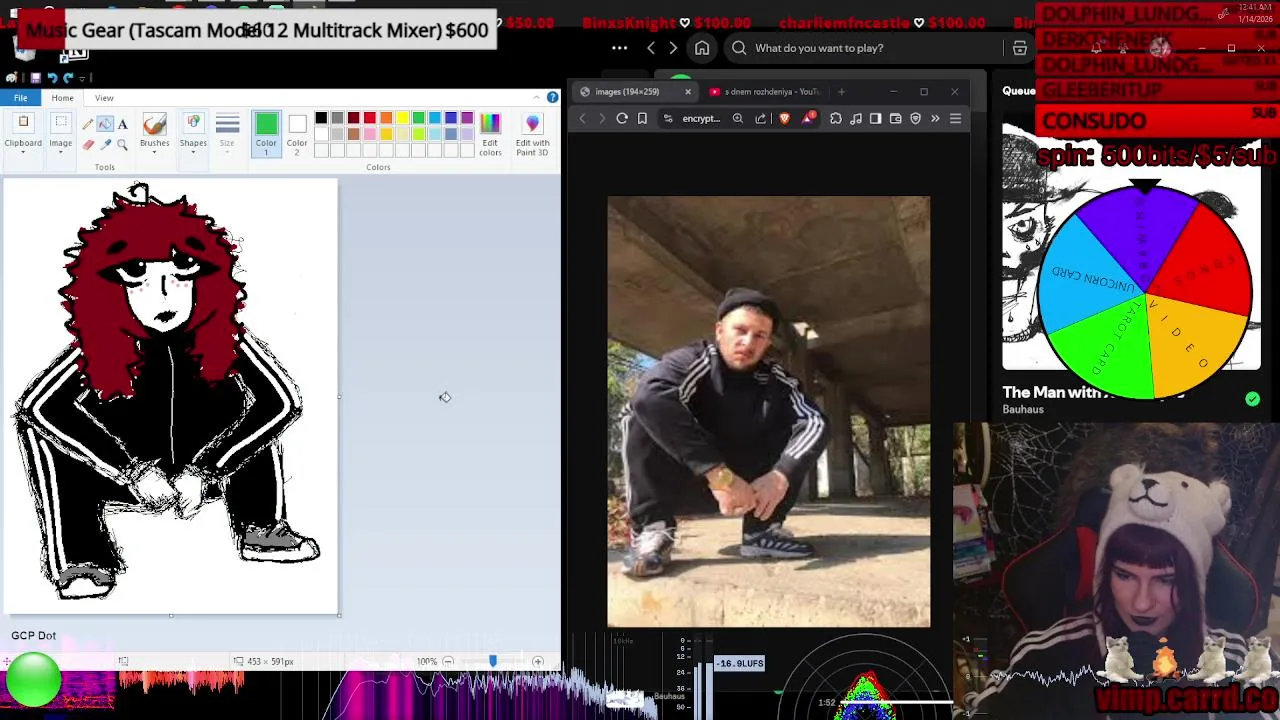Pick the red color swatch
This screenshot has width=1280, height=720.
click(370, 118)
